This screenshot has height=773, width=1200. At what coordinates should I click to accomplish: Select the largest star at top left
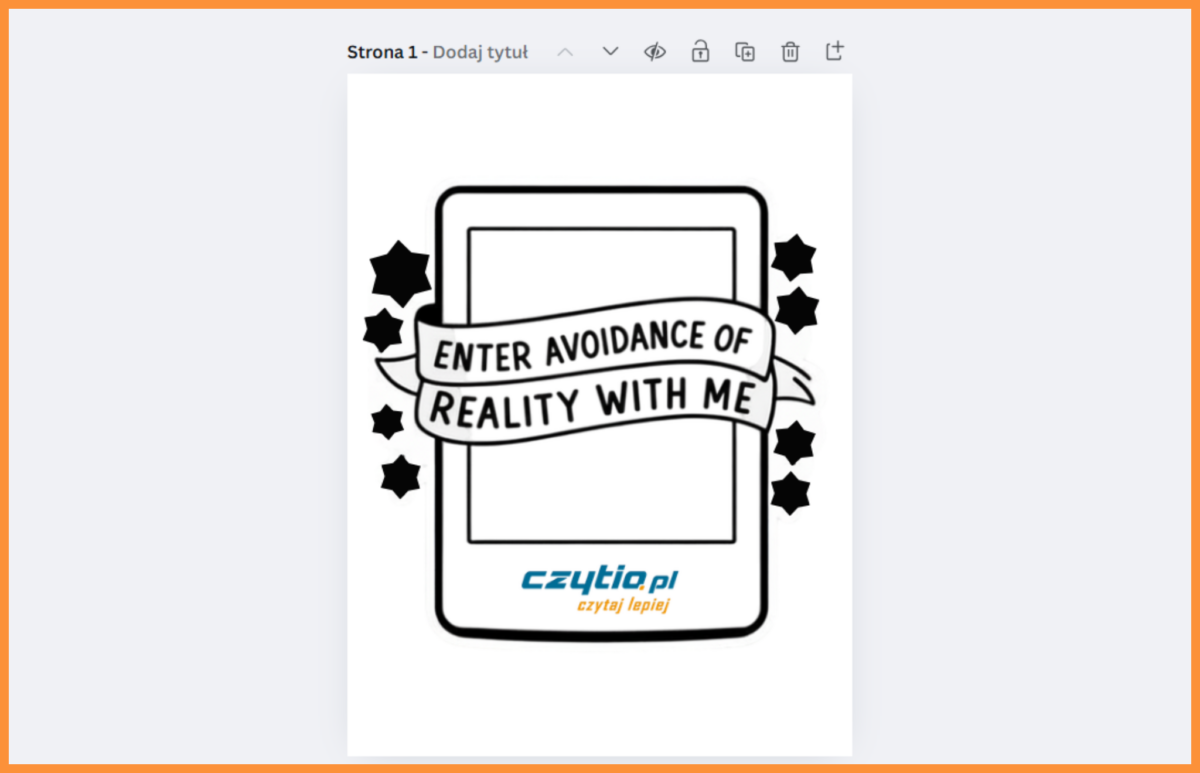(x=400, y=273)
